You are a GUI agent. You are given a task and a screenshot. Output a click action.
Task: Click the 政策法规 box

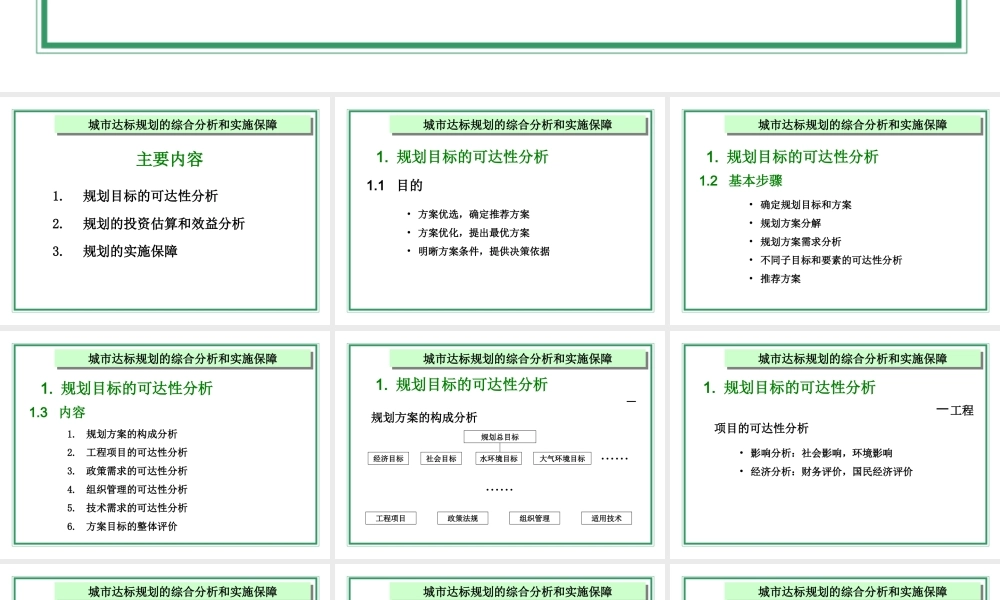click(x=464, y=518)
